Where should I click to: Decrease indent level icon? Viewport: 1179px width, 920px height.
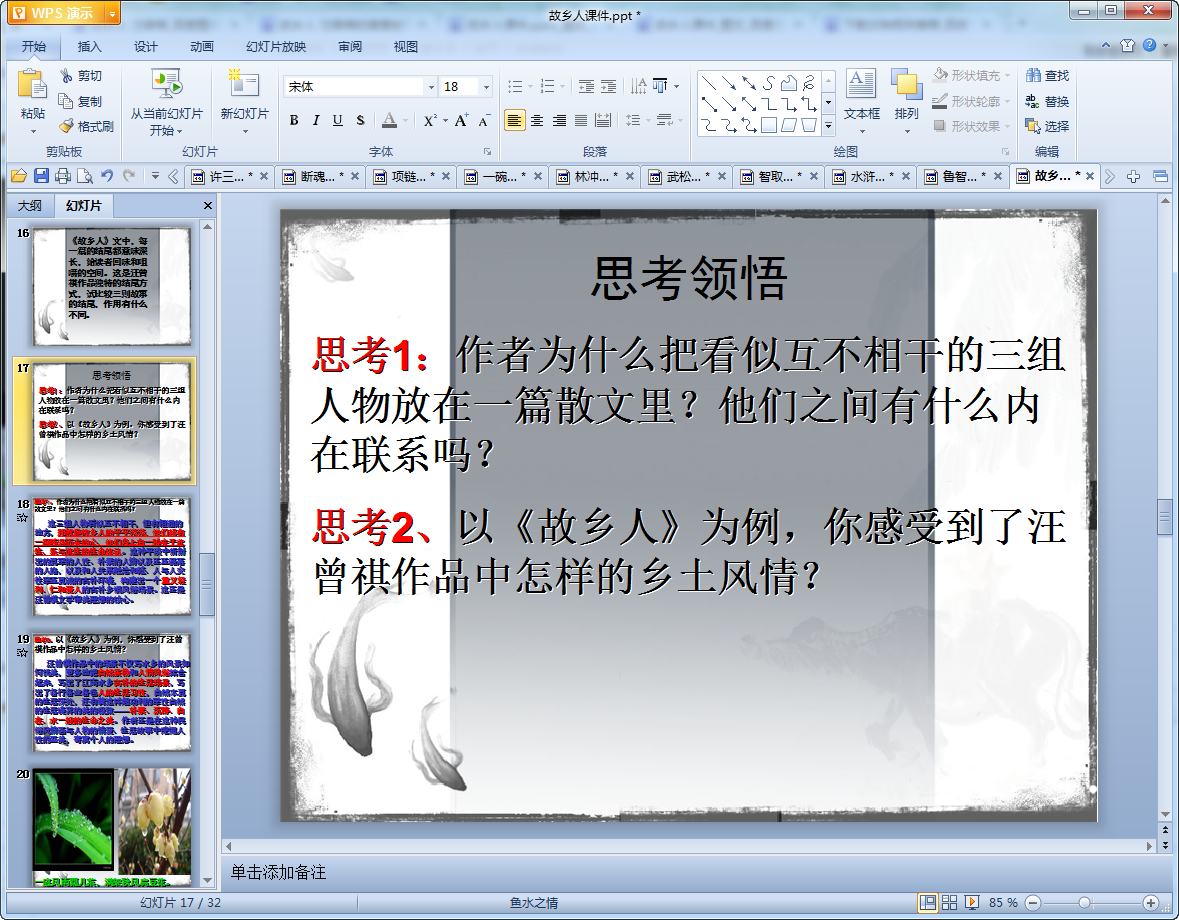[586, 86]
